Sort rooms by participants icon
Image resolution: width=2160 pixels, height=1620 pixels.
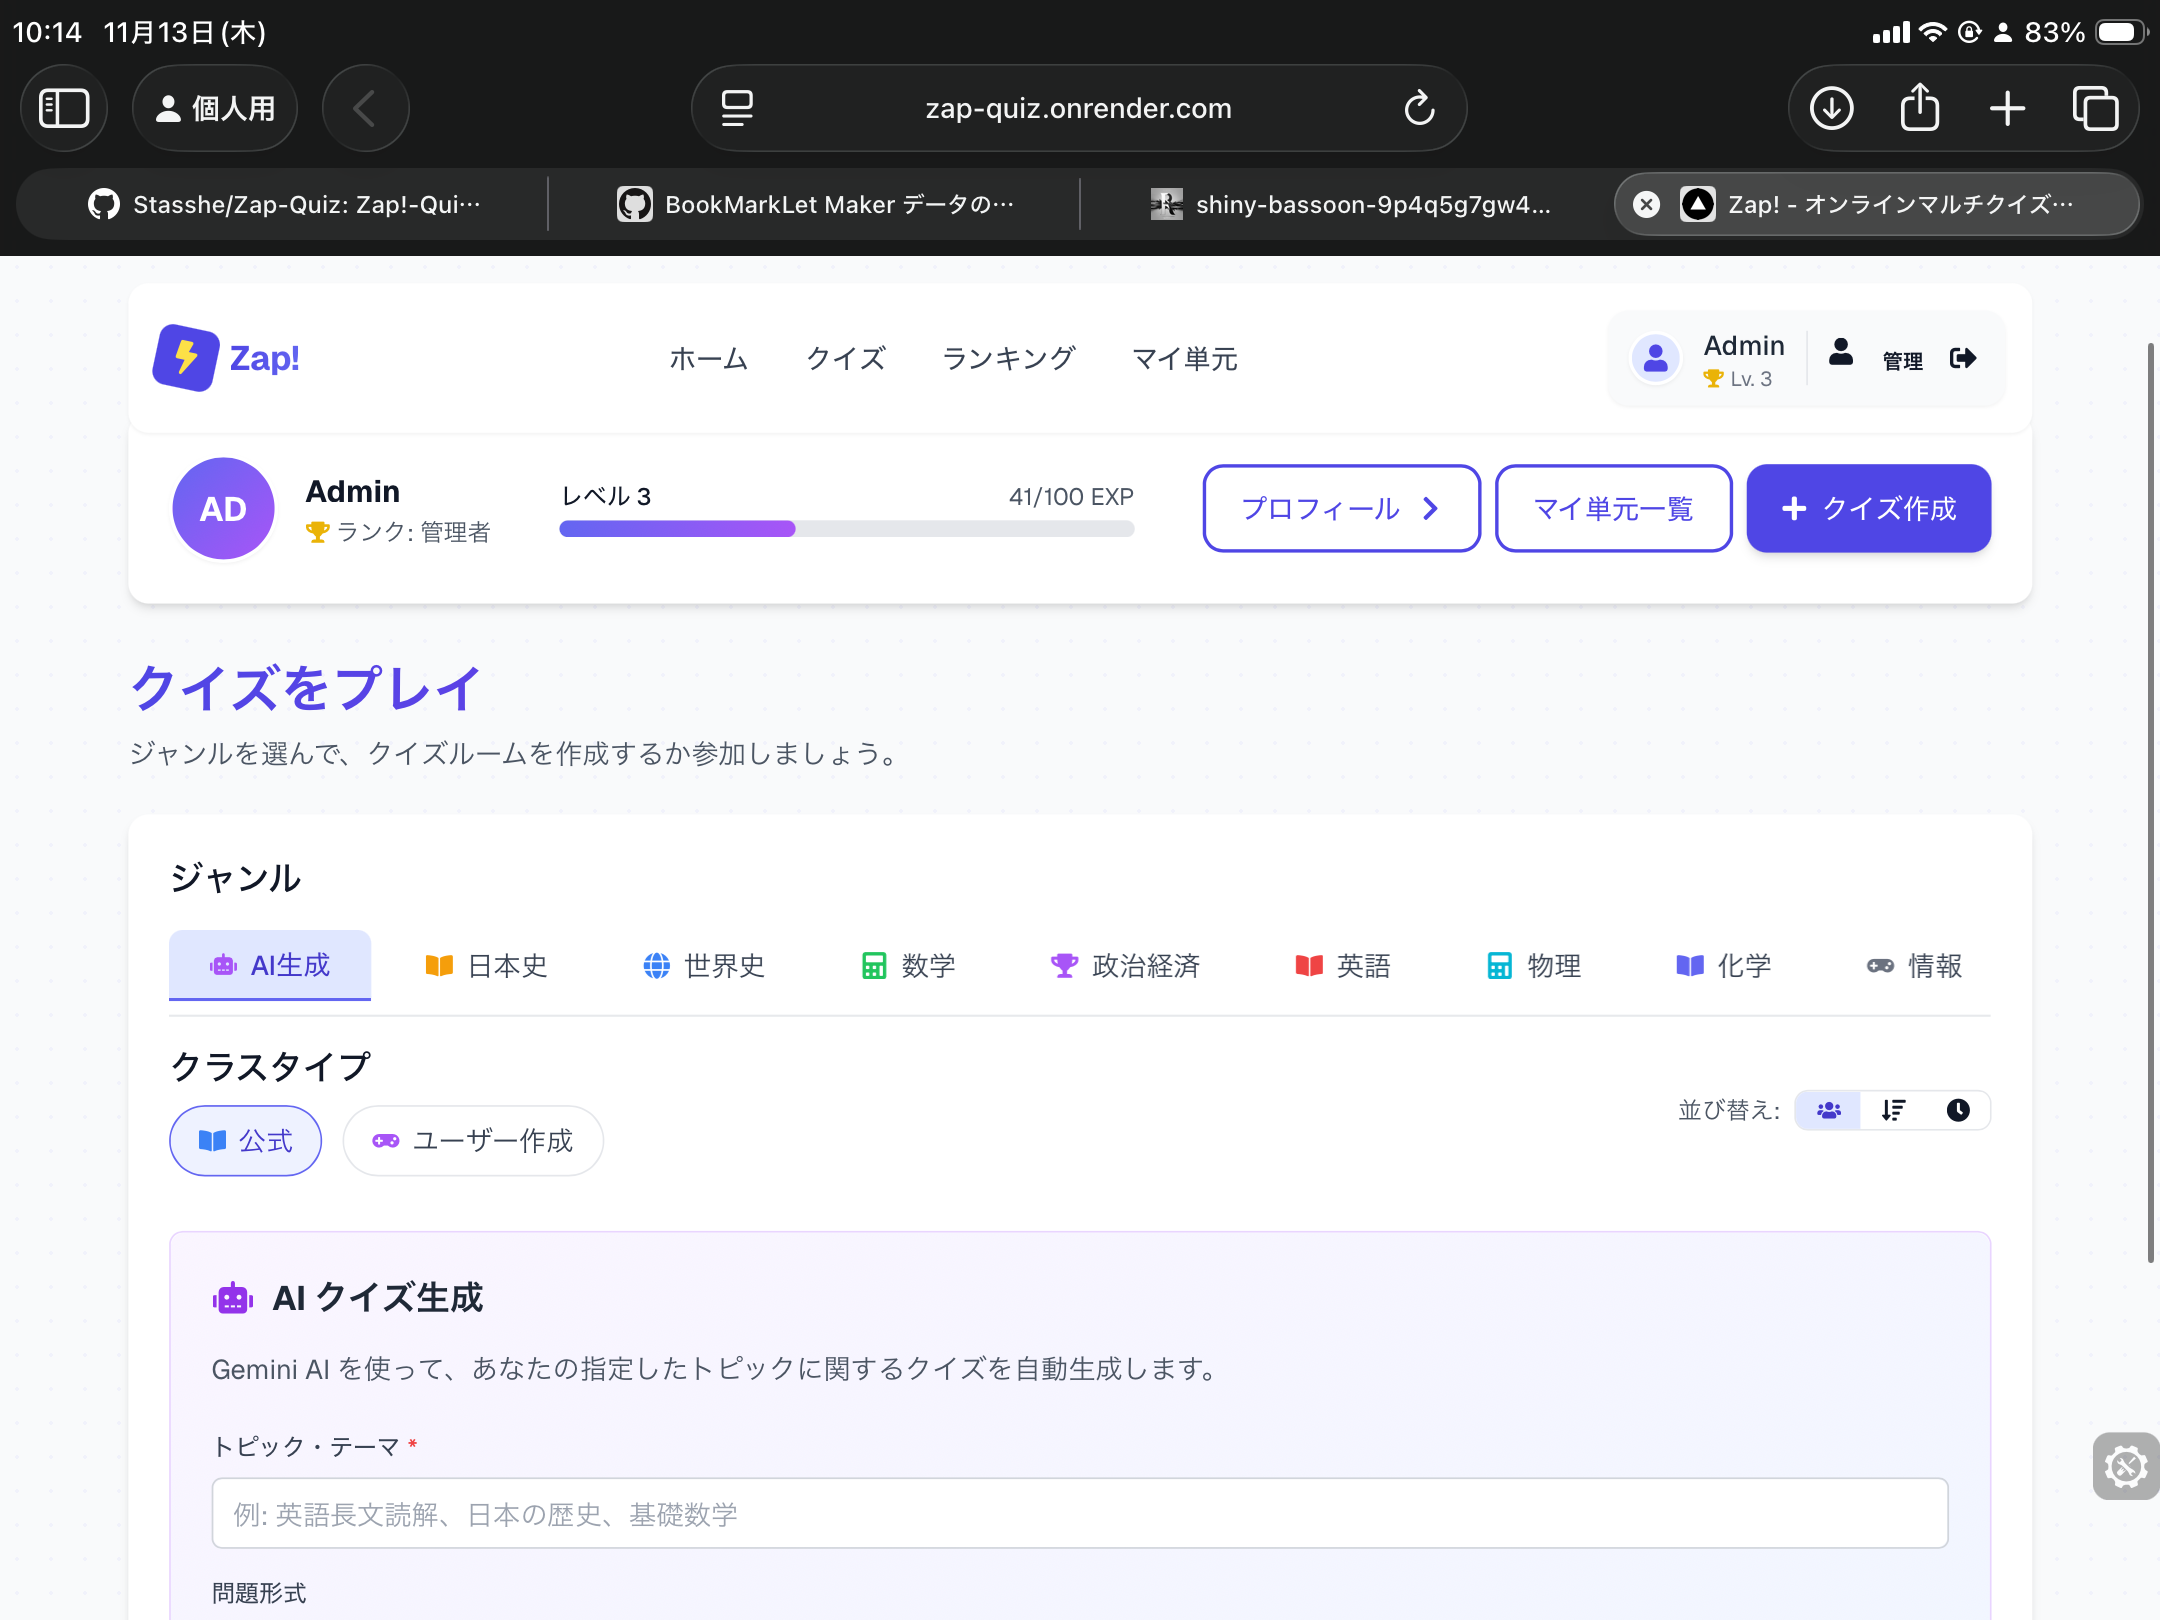[x=1828, y=1110]
